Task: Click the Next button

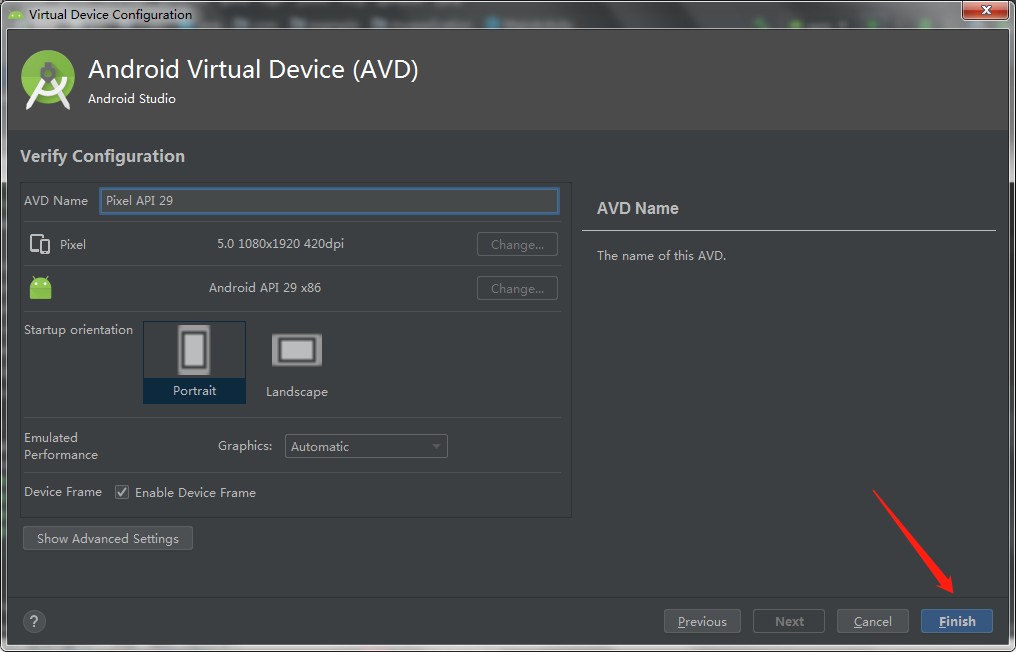Action: [789, 622]
